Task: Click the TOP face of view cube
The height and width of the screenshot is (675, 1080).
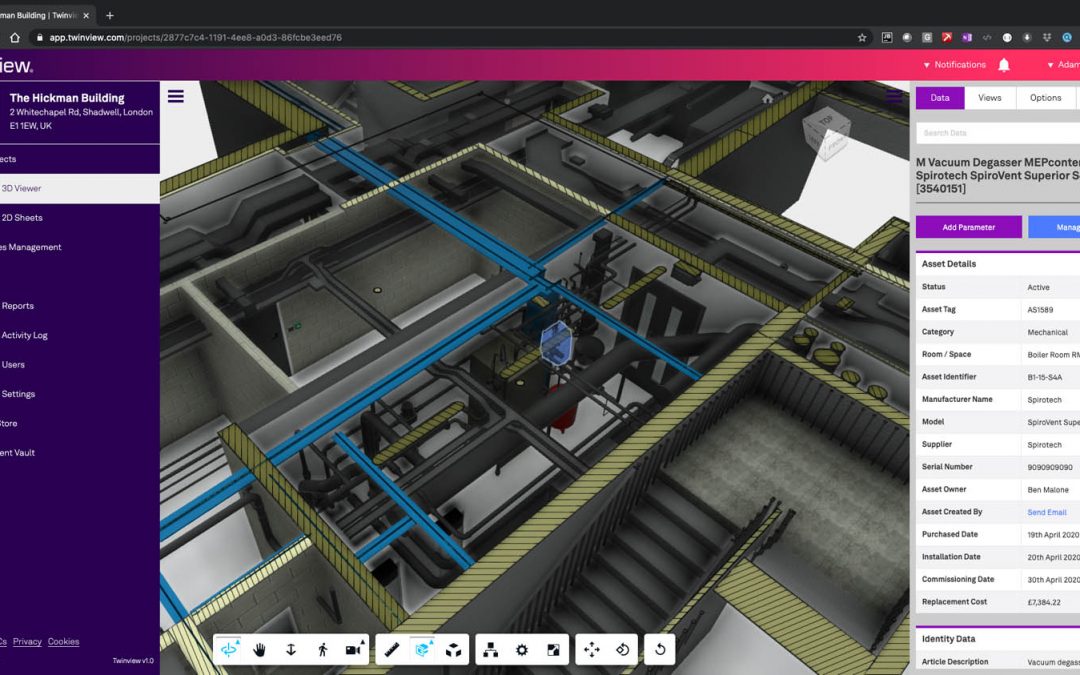Action: click(825, 121)
